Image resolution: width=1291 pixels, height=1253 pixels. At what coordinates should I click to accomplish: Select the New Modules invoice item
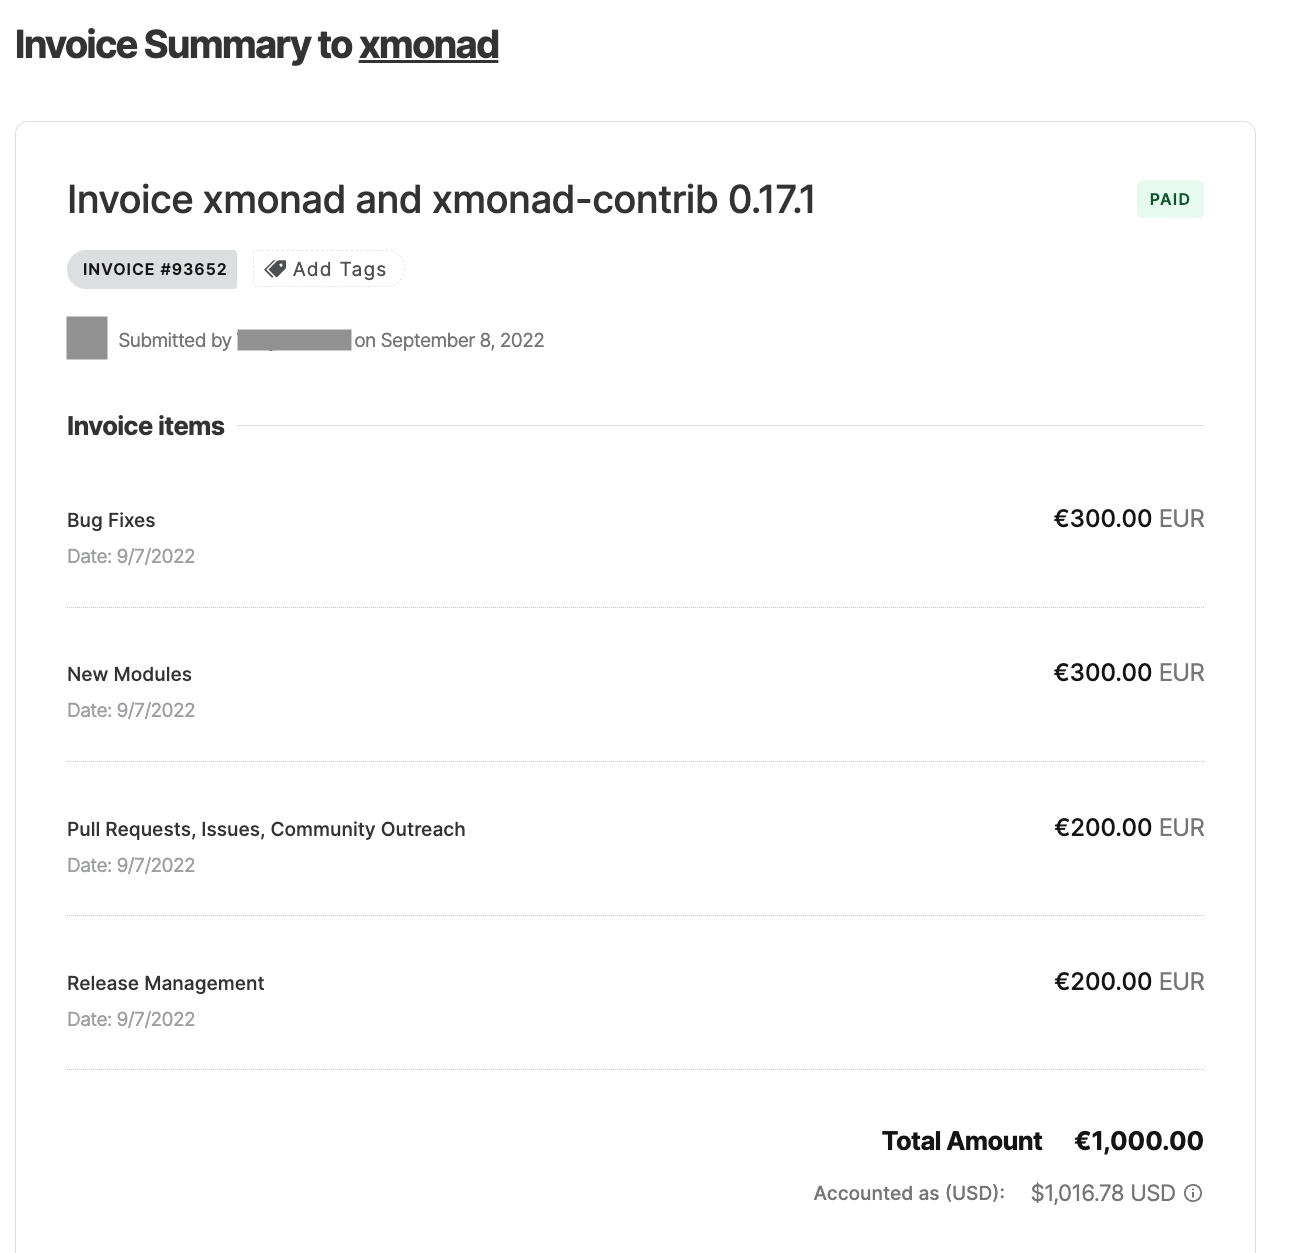pyautogui.click(x=129, y=674)
